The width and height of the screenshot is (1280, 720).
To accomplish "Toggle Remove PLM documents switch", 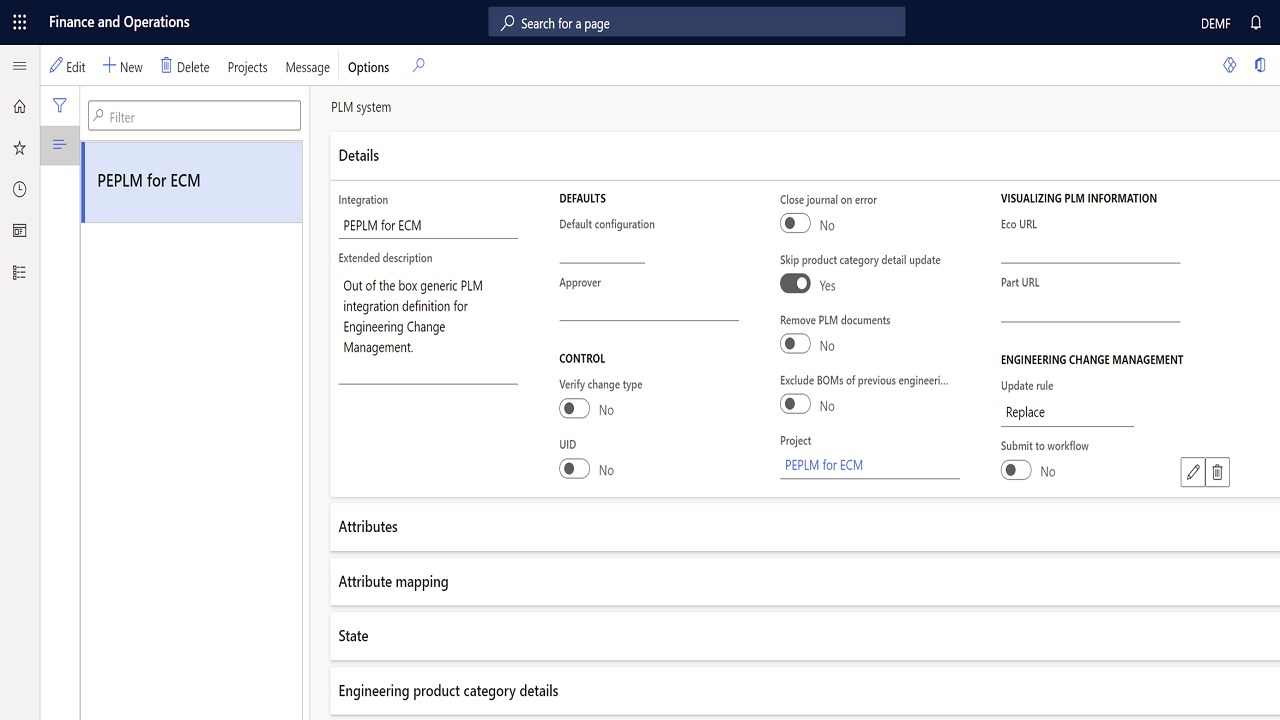I will 795,344.
